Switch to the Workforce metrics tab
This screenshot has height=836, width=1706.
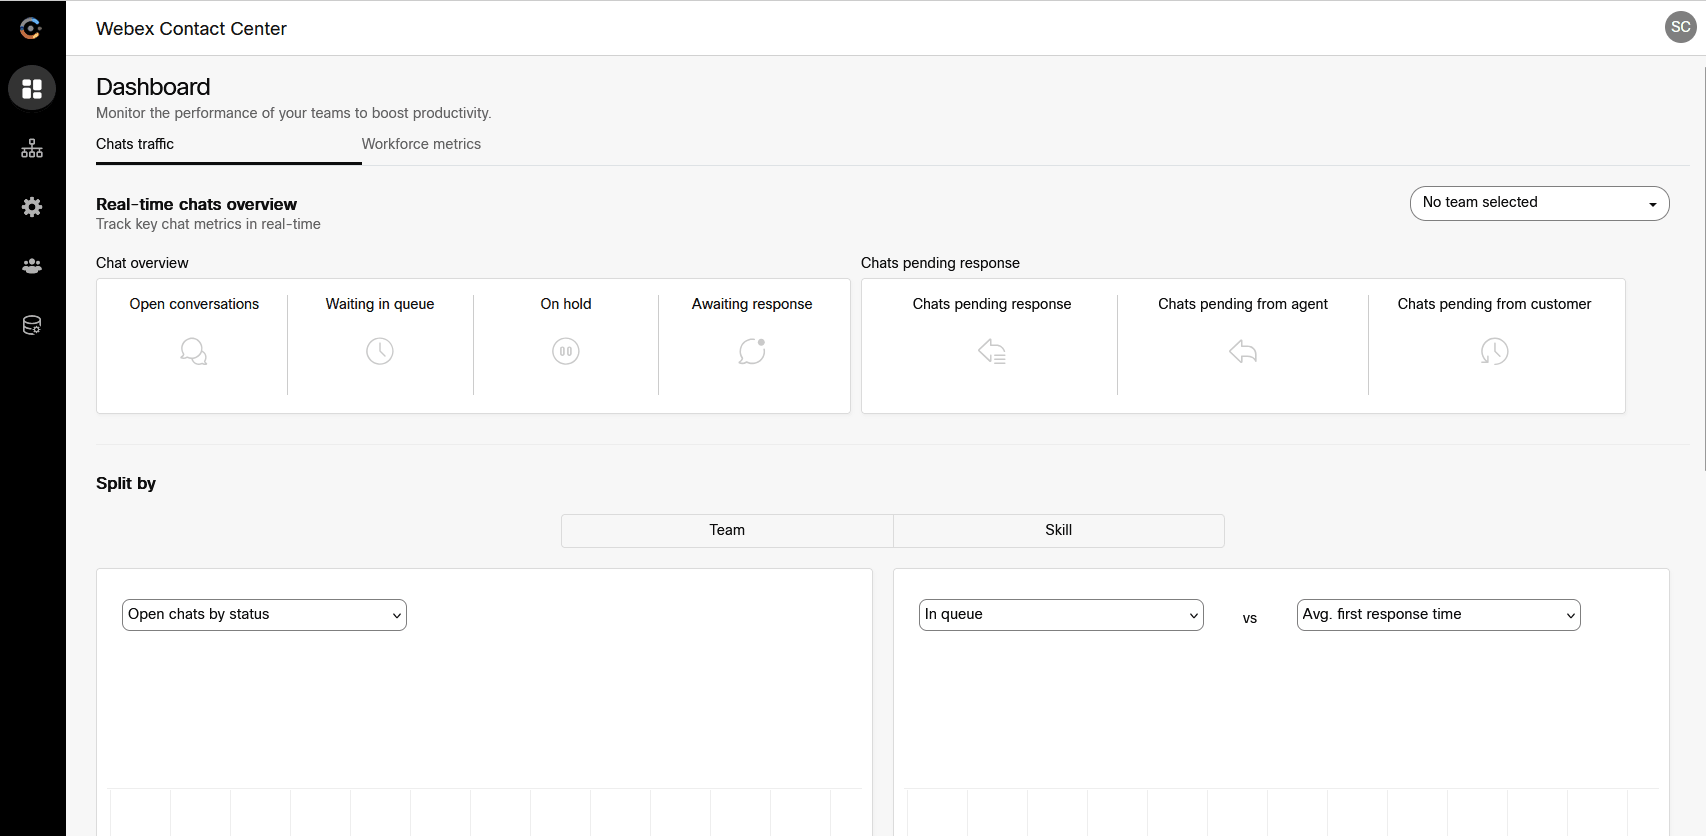click(x=421, y=144)
